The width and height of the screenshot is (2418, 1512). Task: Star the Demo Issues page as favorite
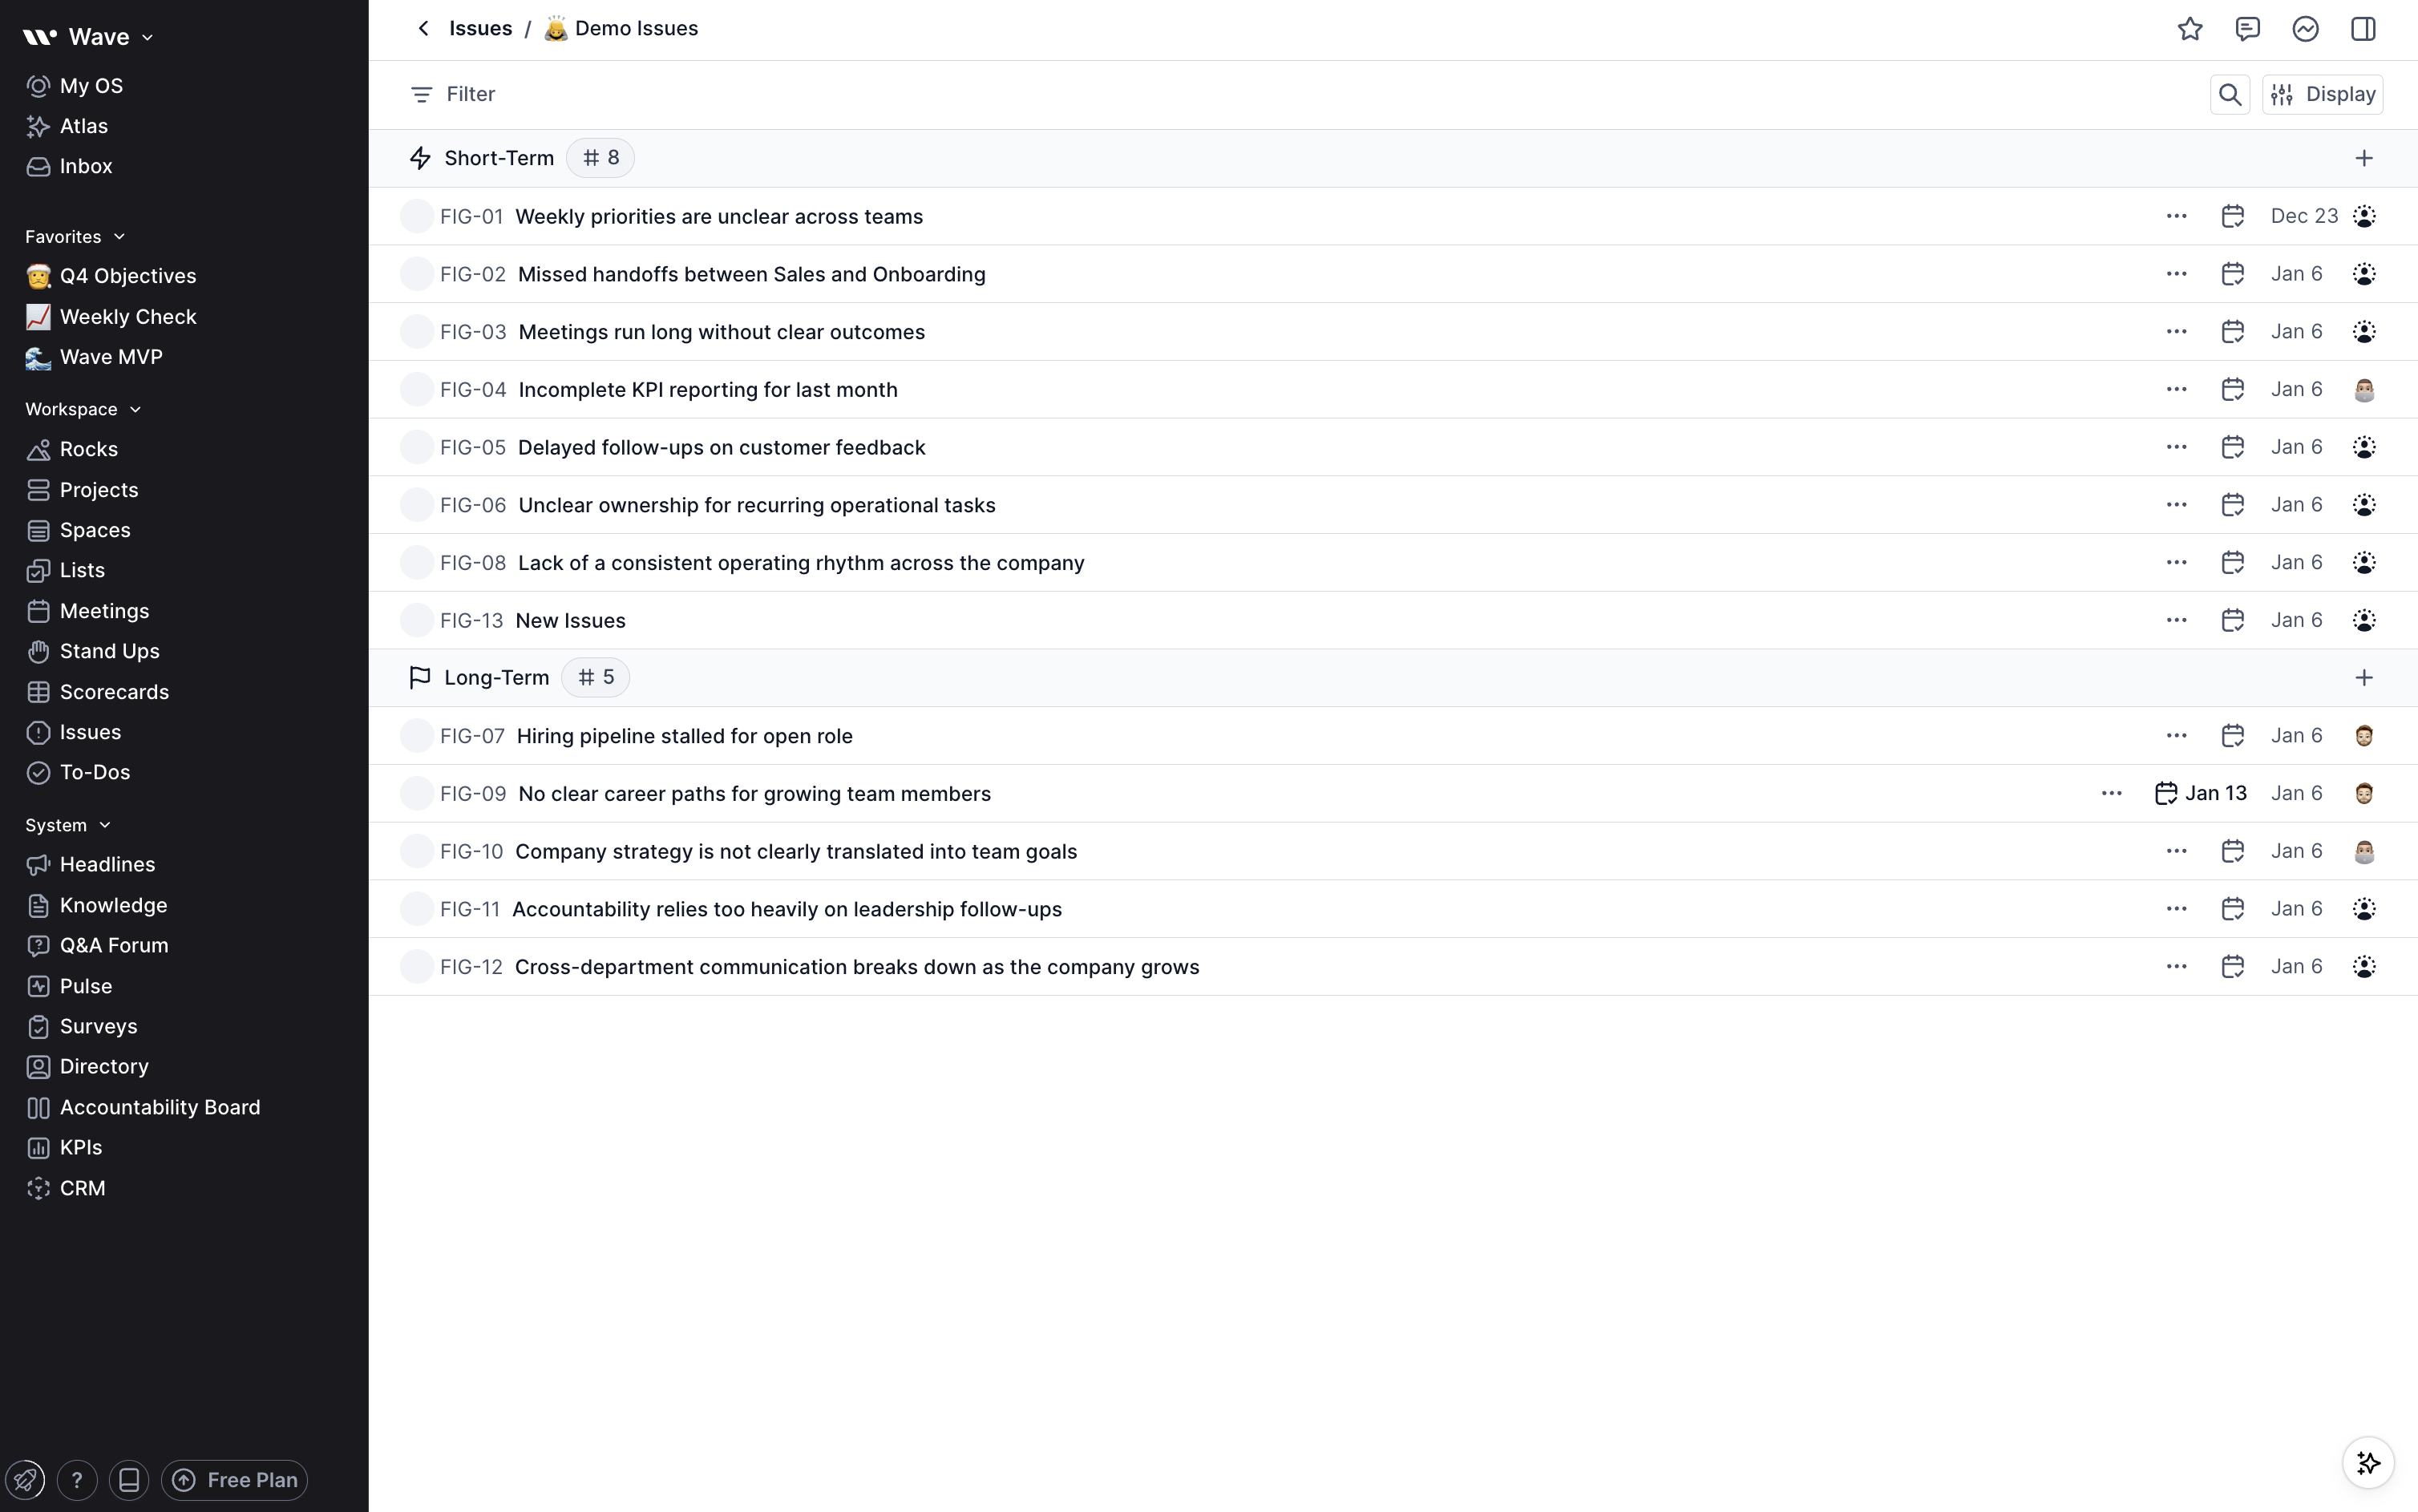click(x=2189, y=29)
